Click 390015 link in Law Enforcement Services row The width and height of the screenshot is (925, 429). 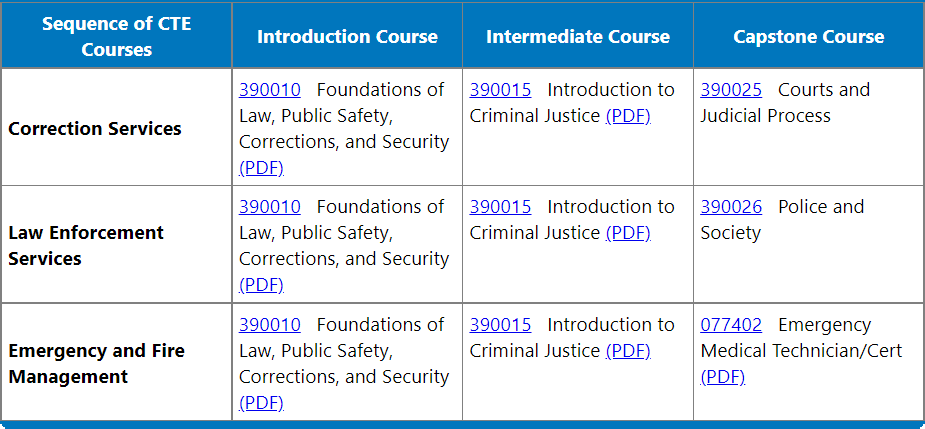500,207
